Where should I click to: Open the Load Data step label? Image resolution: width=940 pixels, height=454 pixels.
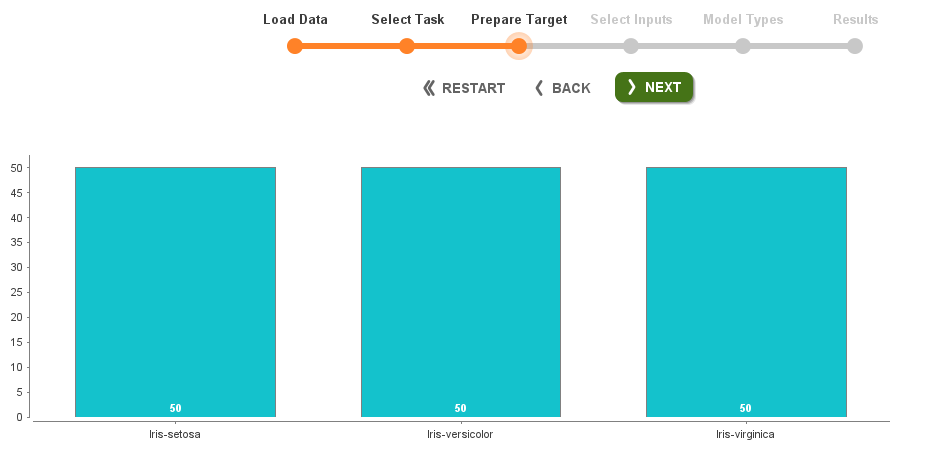[x=295, y=19]
